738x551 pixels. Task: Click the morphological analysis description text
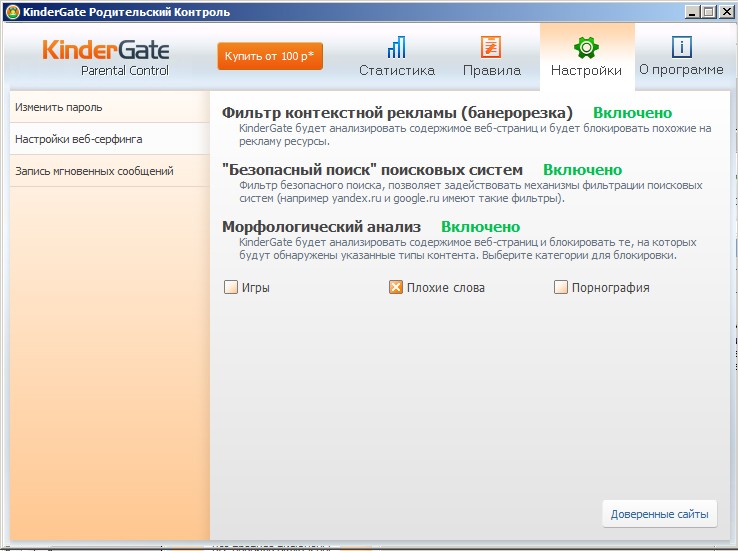[x=467, y=249]
